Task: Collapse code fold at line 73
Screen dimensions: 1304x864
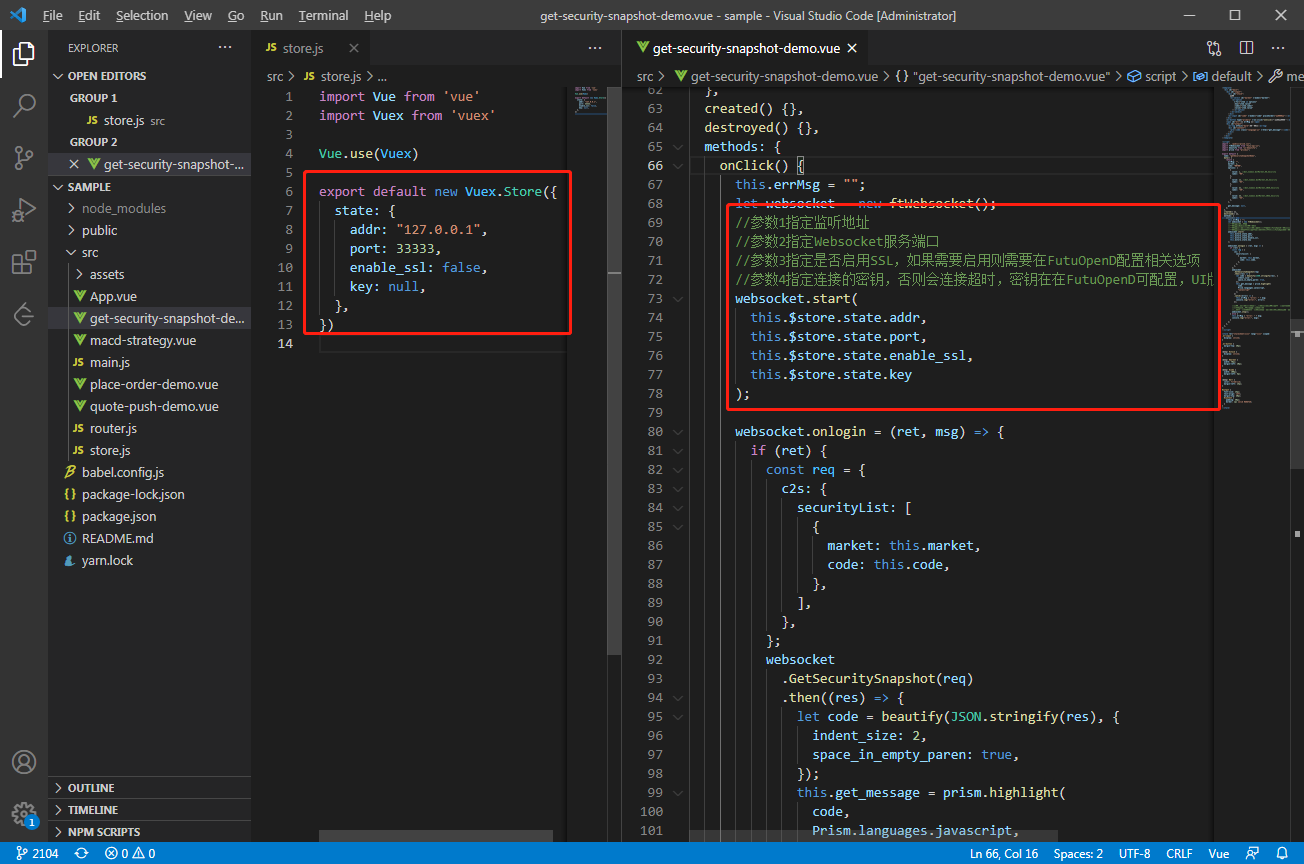Action: tap(679, 299)
